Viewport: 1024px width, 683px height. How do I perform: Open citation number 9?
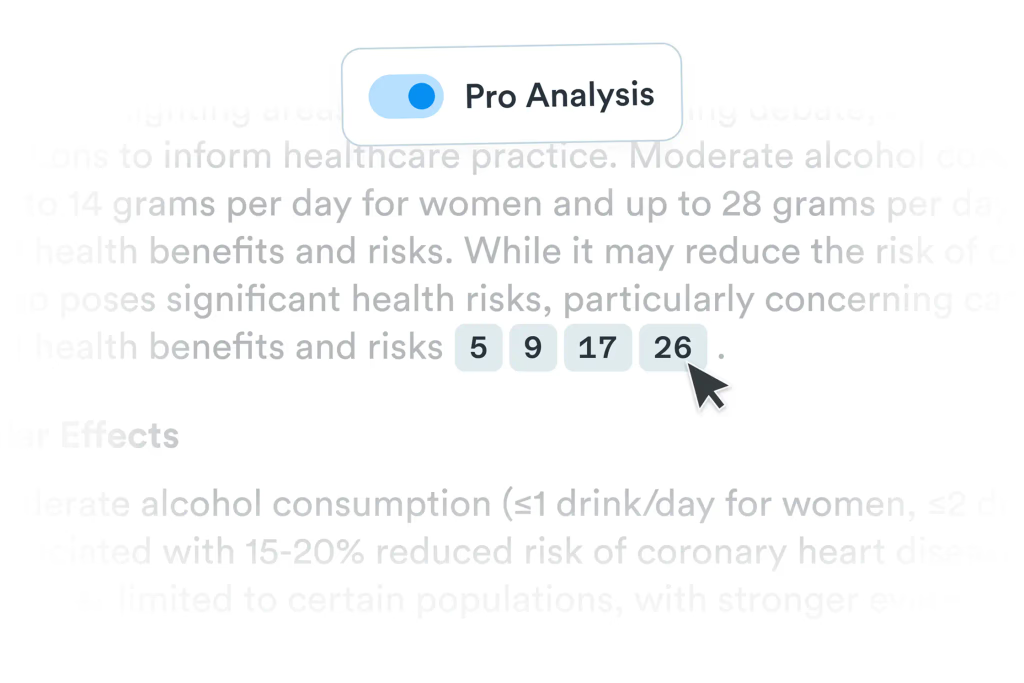(x=533, y=347)
